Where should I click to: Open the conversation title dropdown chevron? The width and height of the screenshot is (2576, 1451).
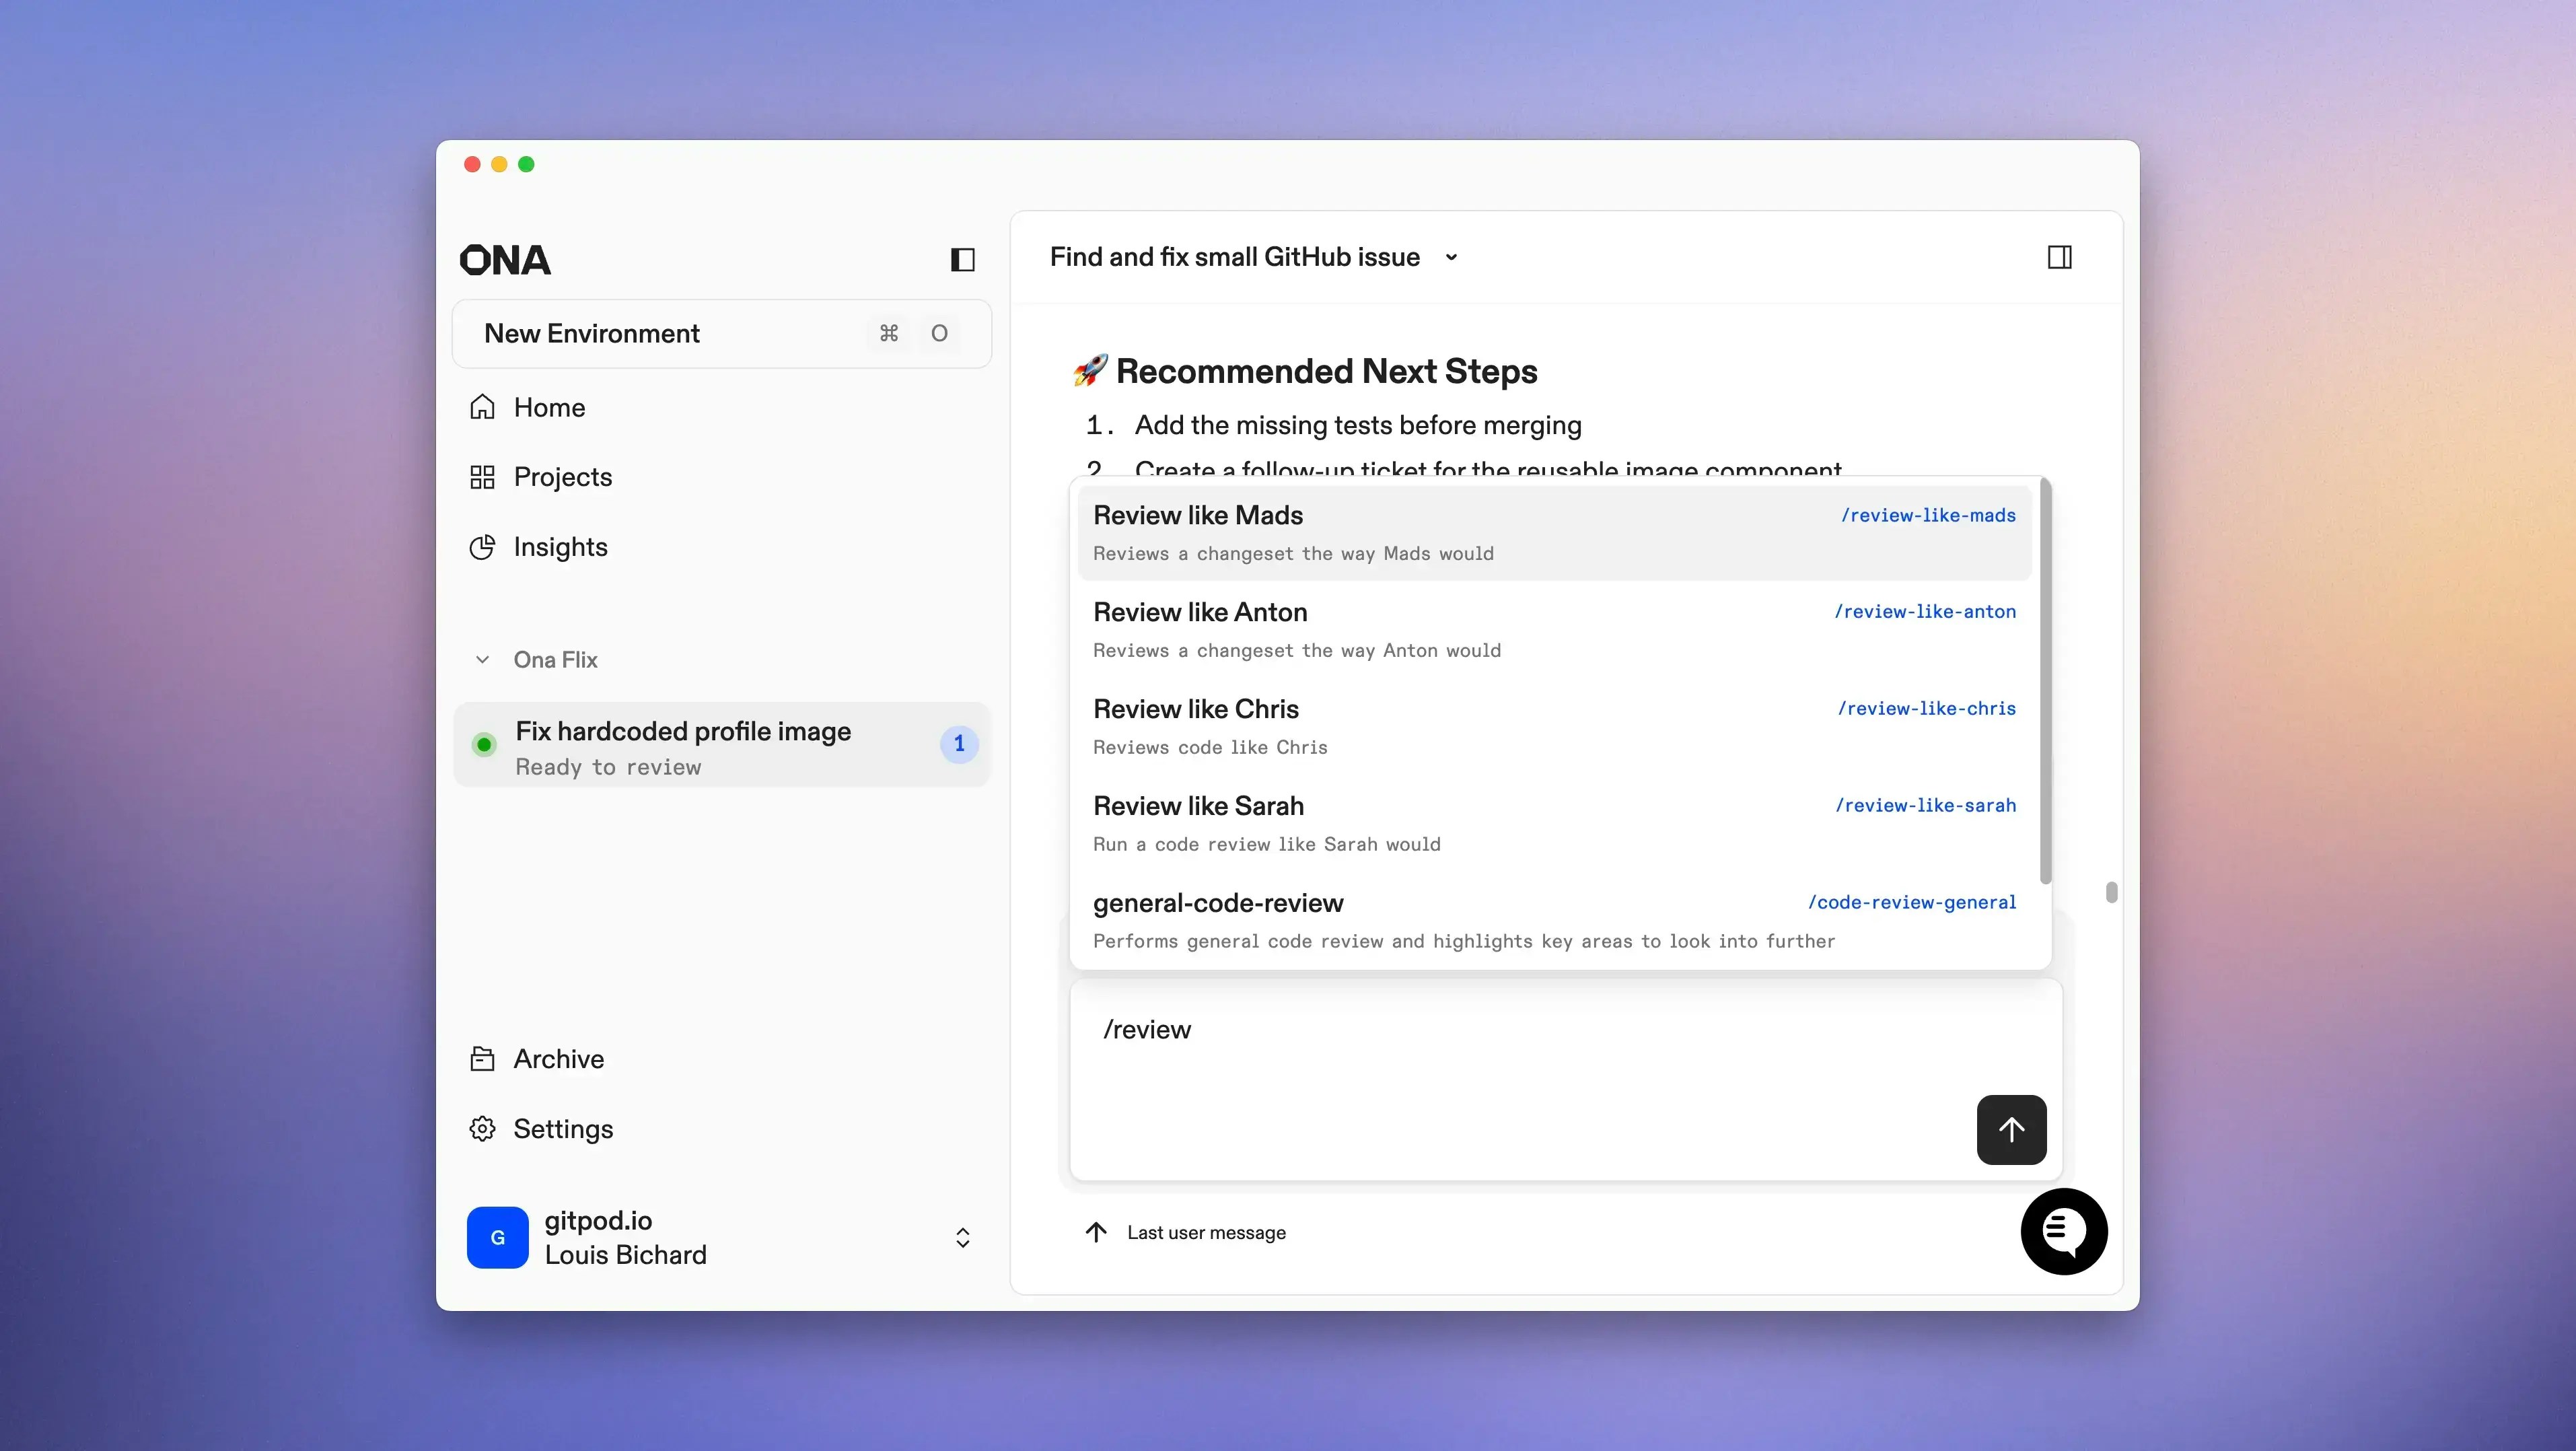point(1451,258)
